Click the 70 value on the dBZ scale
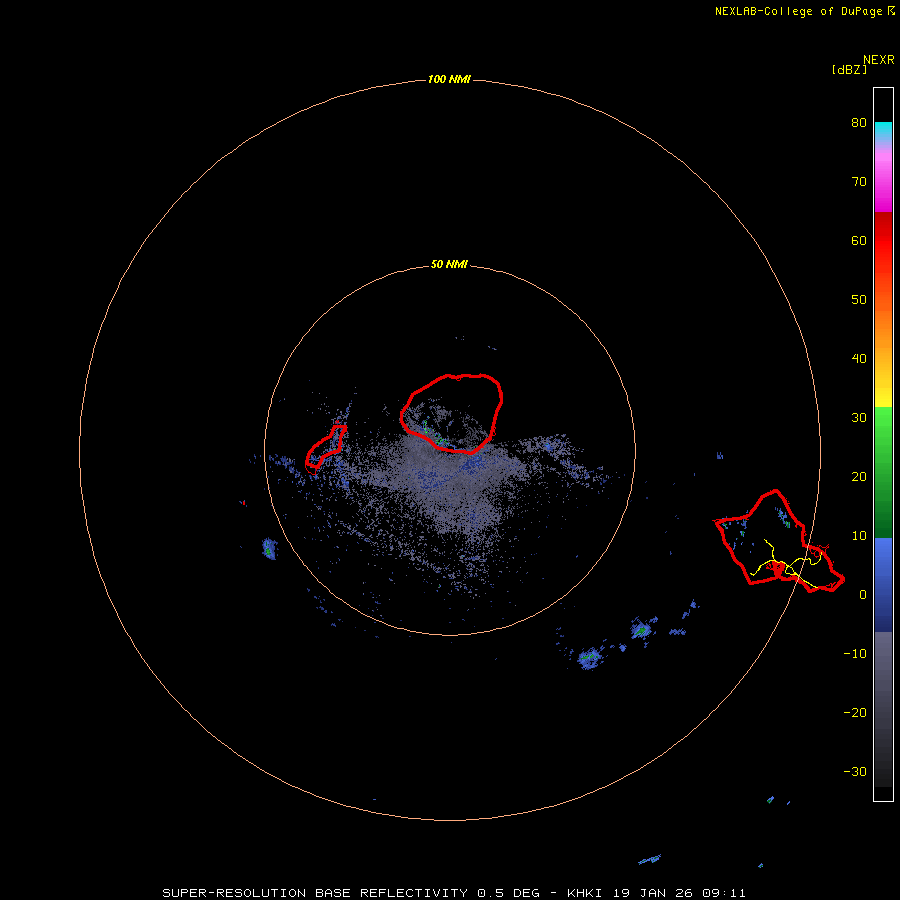Screen dimensions: 900x900 click(x=859, y=181)
